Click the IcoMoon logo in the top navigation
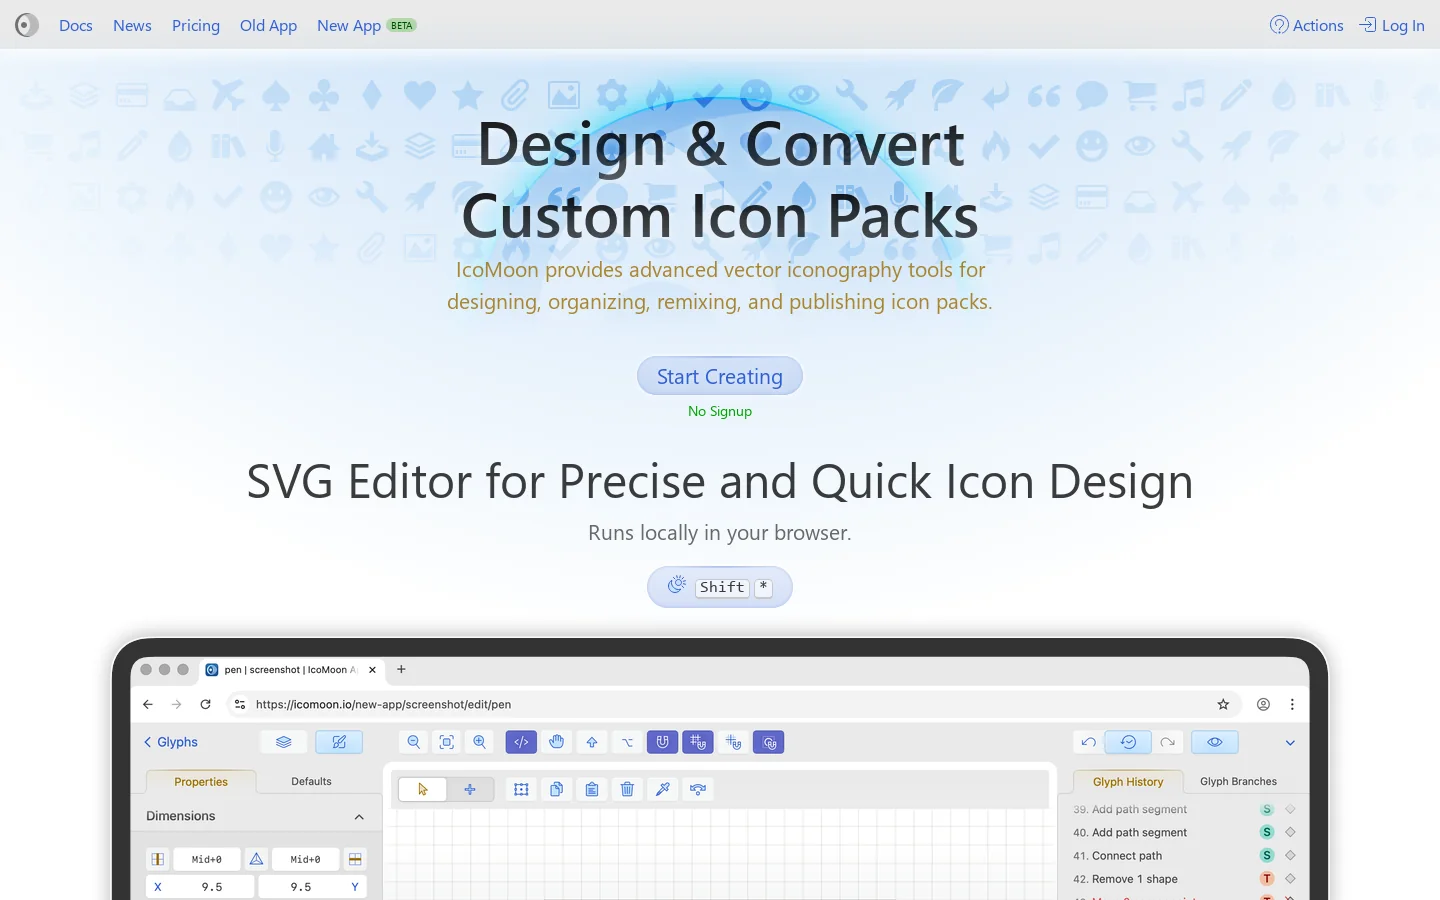 pos(27,25)
